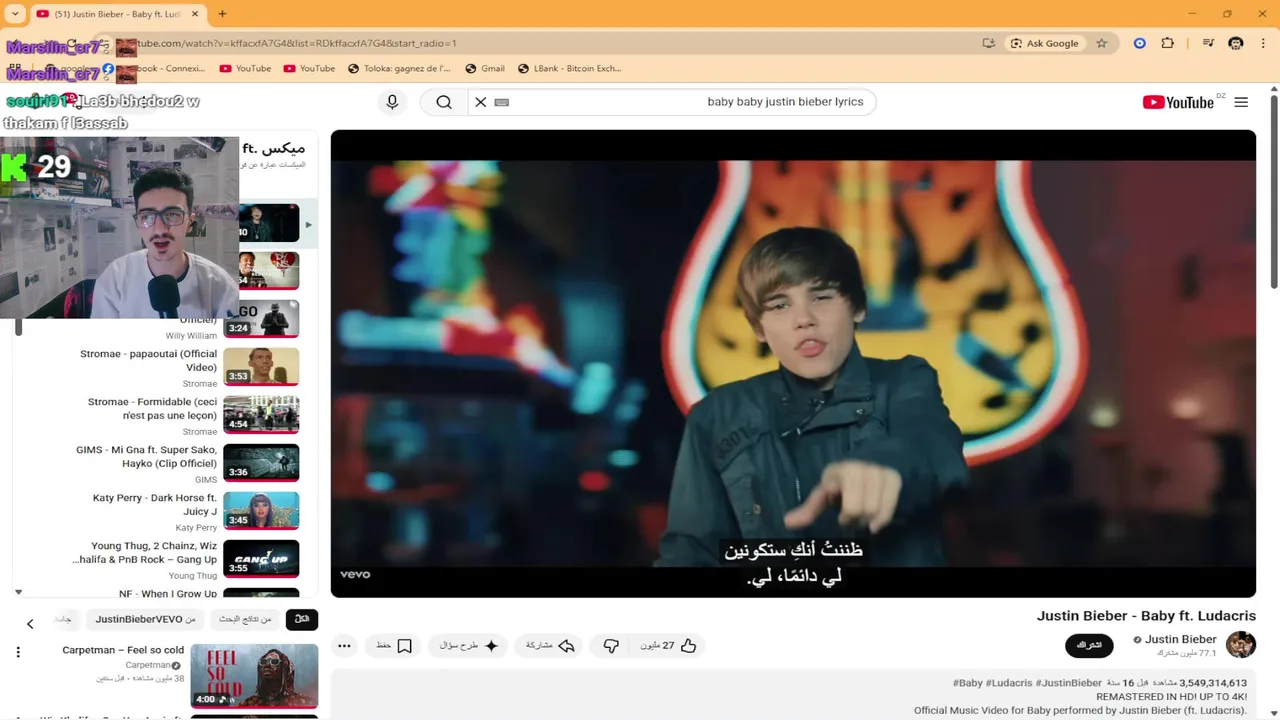Open options menu for Carpetman Feel so cold

coord(18,652)
